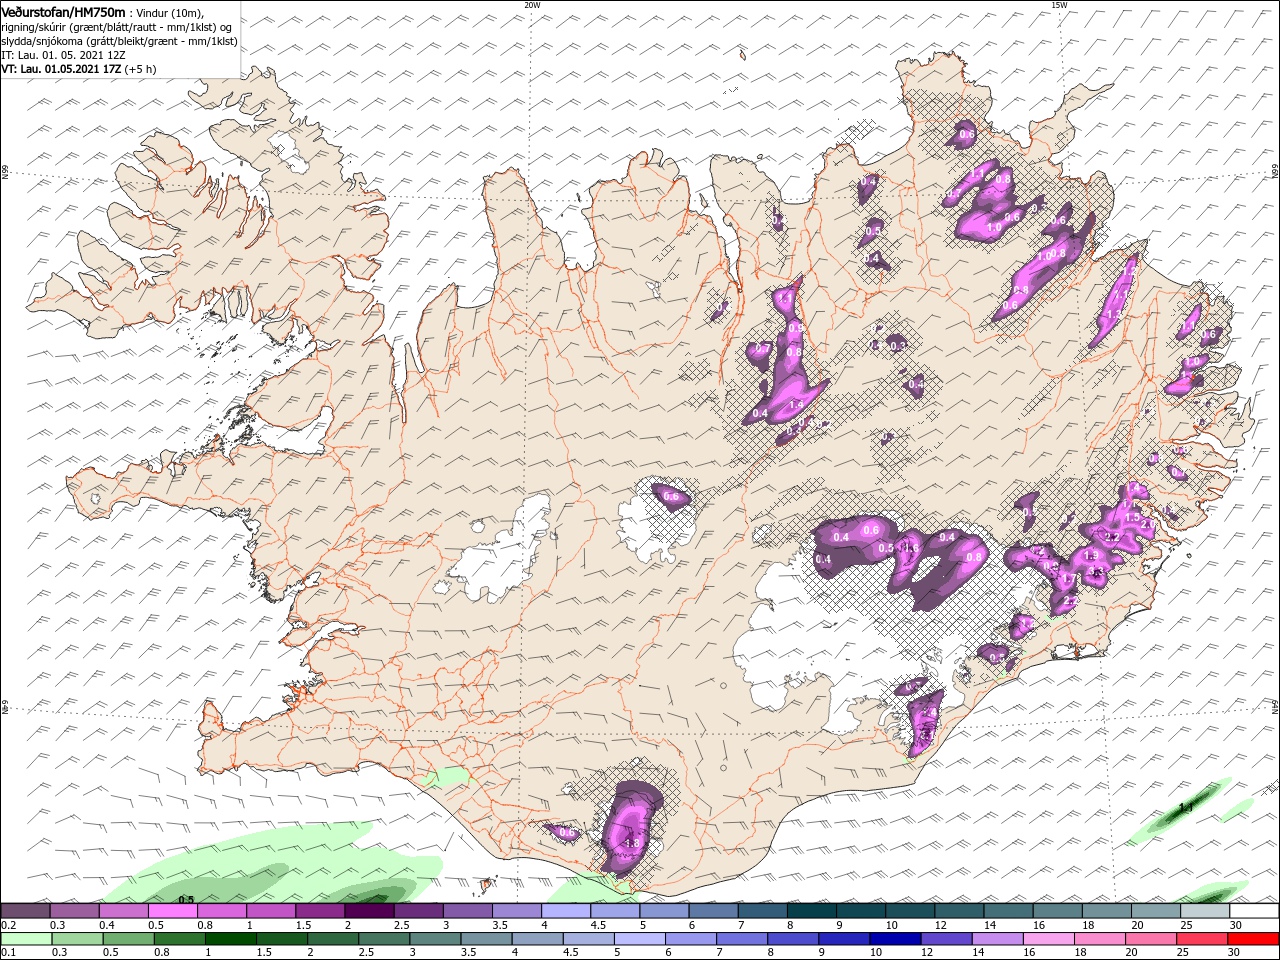
Task: Select the darkest blue swatch on lower scale
Action: coord(895,939)
